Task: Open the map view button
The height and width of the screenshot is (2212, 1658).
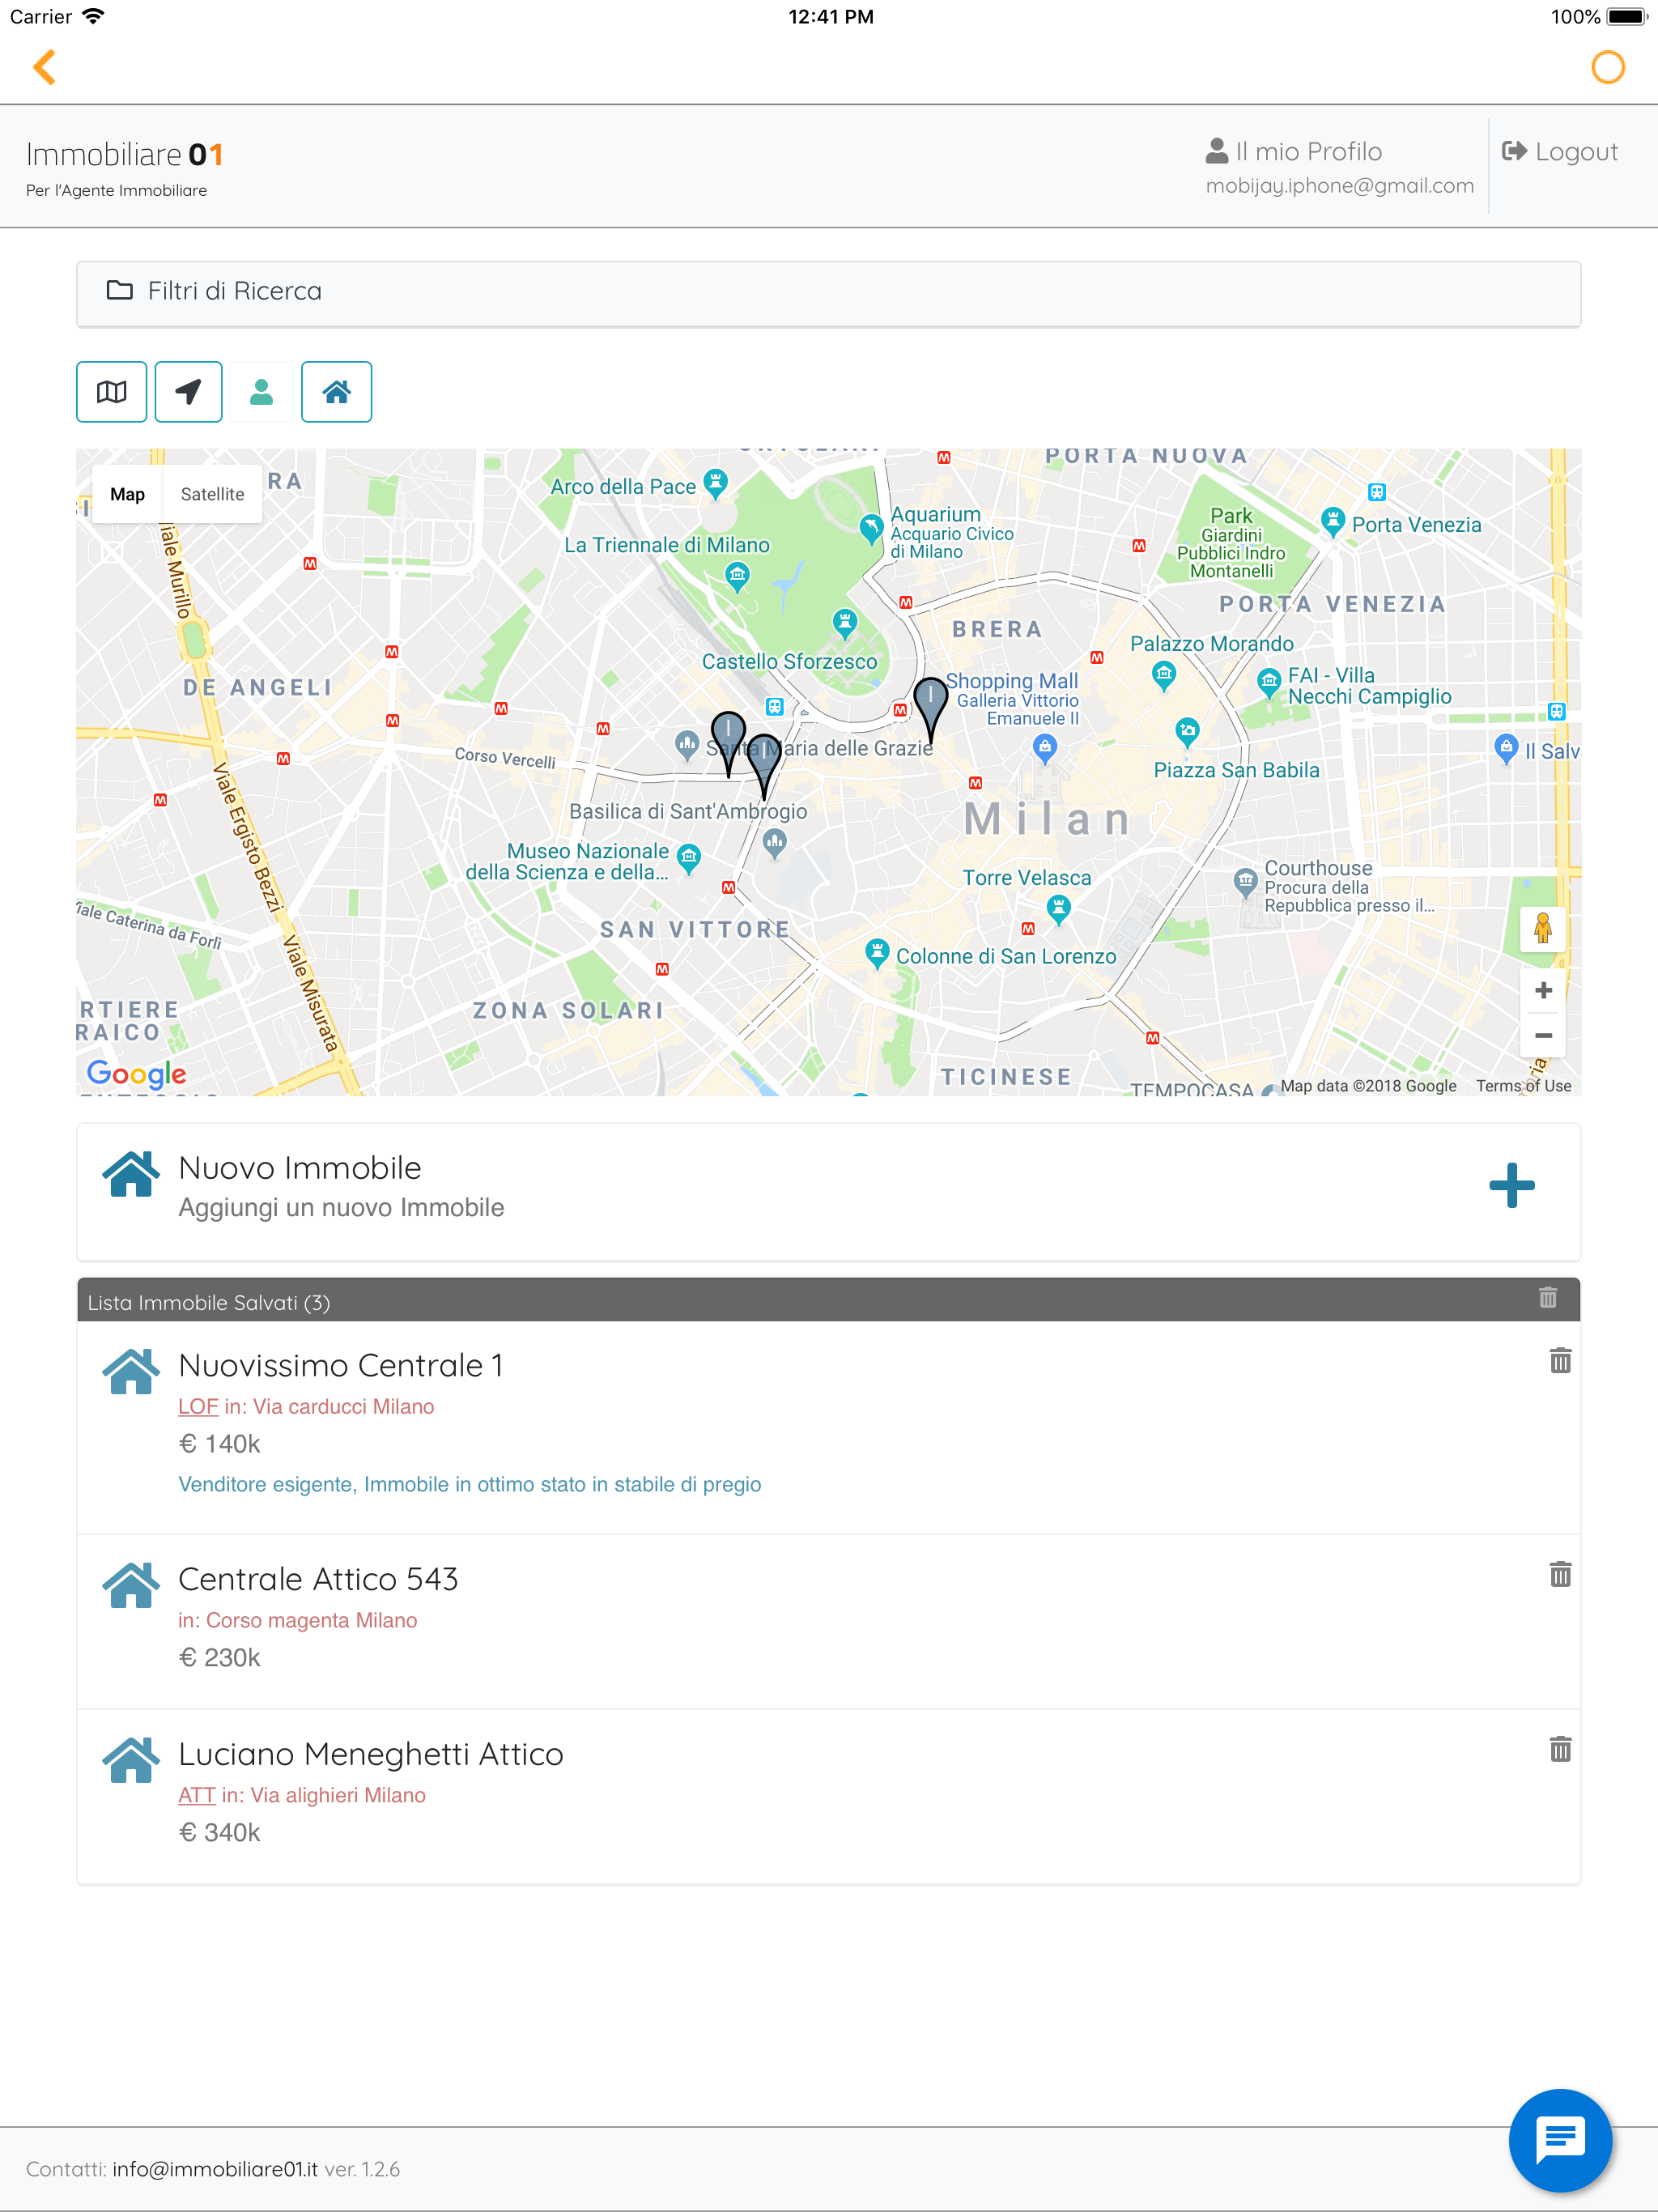Action: (111, 392)
